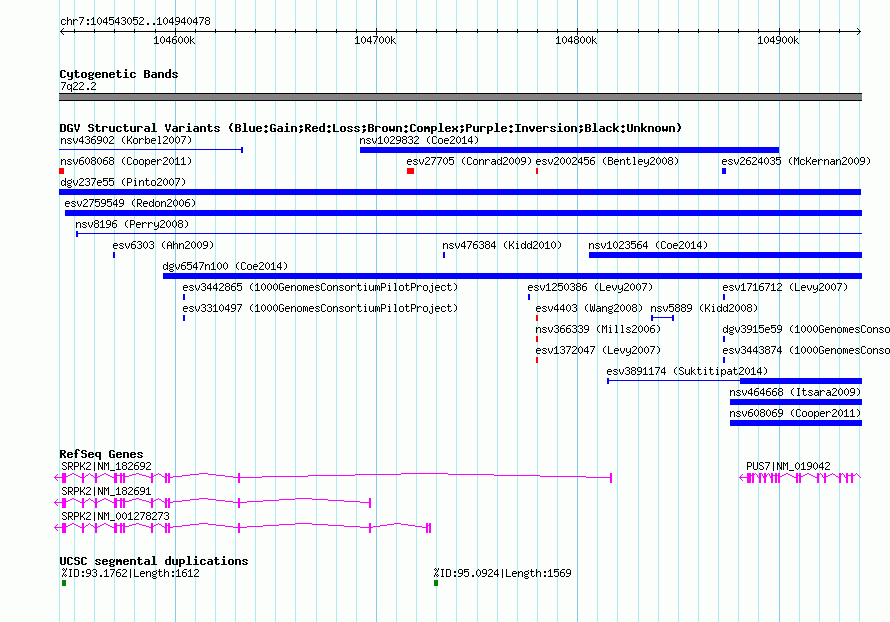Select the 104700k ruler position
Image resolution: width=890 pixels, height=622 pixels.
375,40
